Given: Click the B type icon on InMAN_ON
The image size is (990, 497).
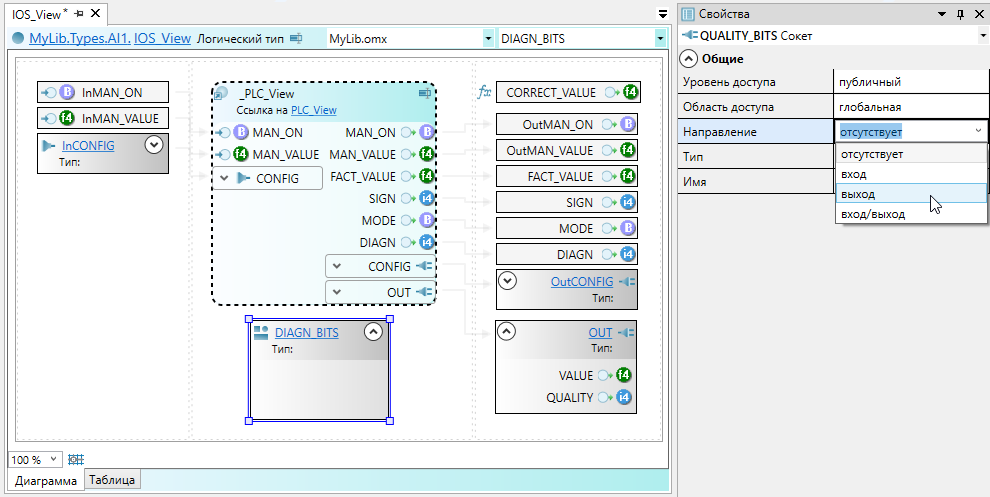Looking at the screenshot, I should [x=68, y=93].
